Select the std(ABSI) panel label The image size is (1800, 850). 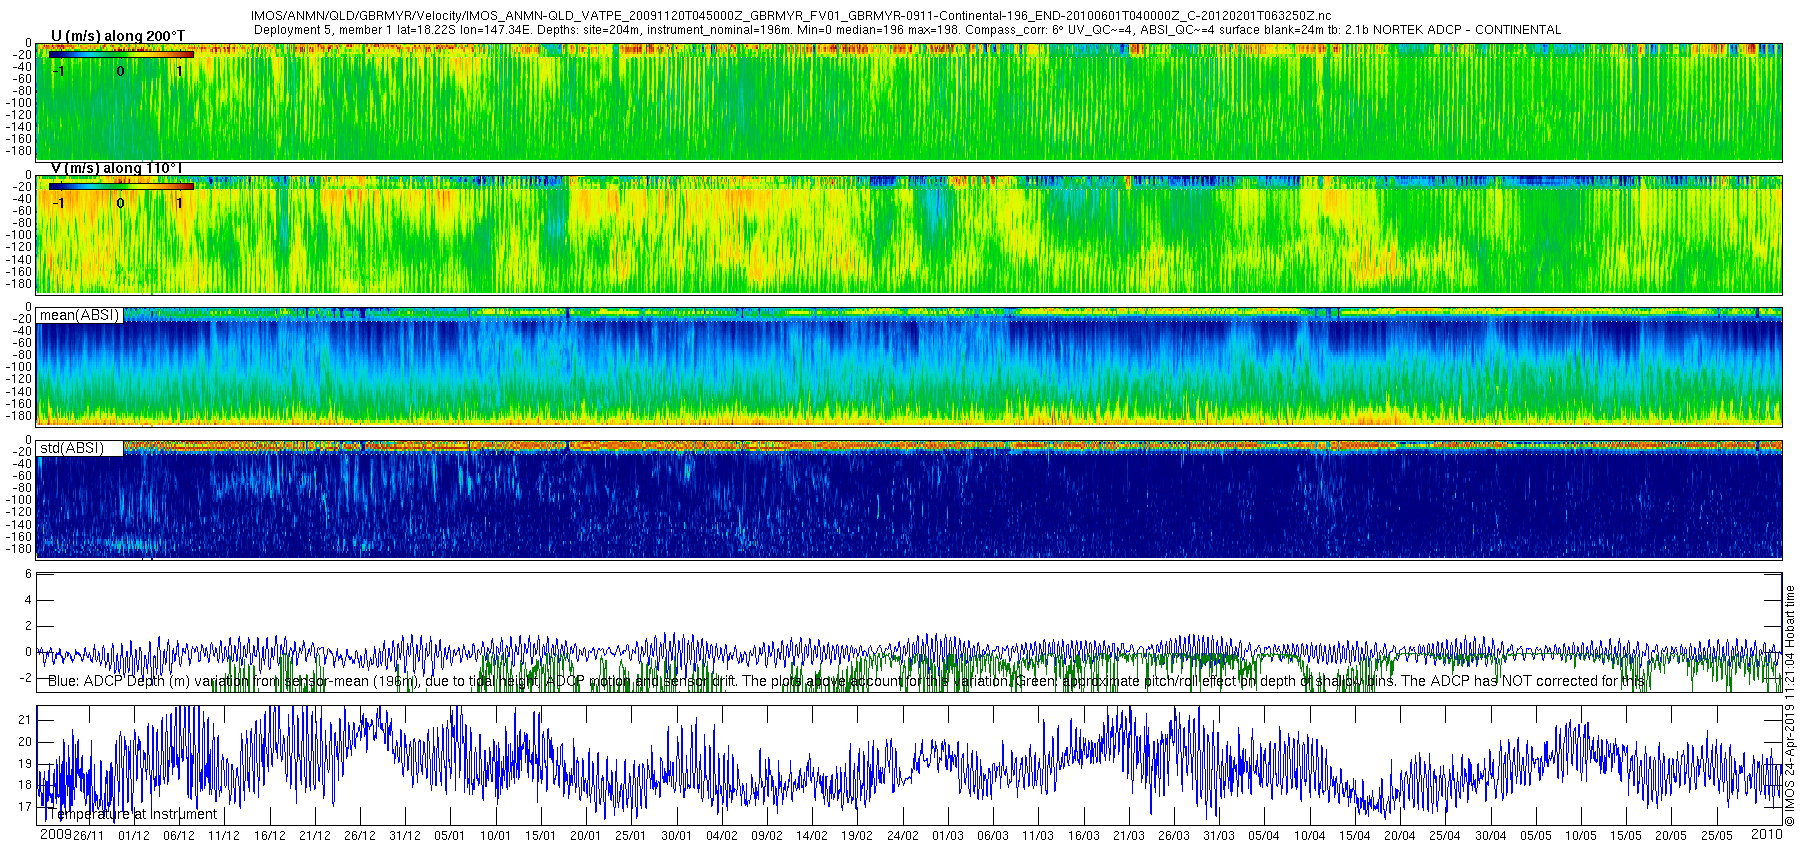72,448
